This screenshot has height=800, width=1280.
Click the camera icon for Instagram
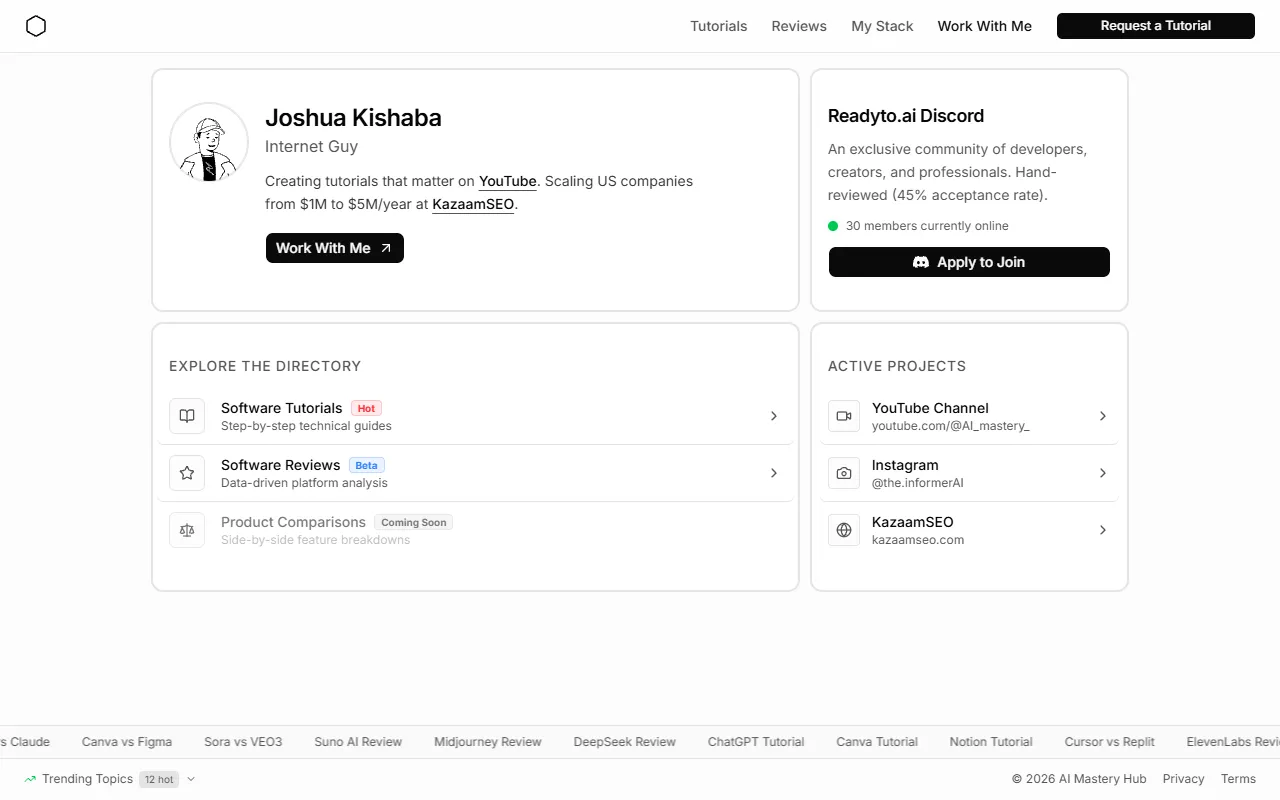[844, 473]
